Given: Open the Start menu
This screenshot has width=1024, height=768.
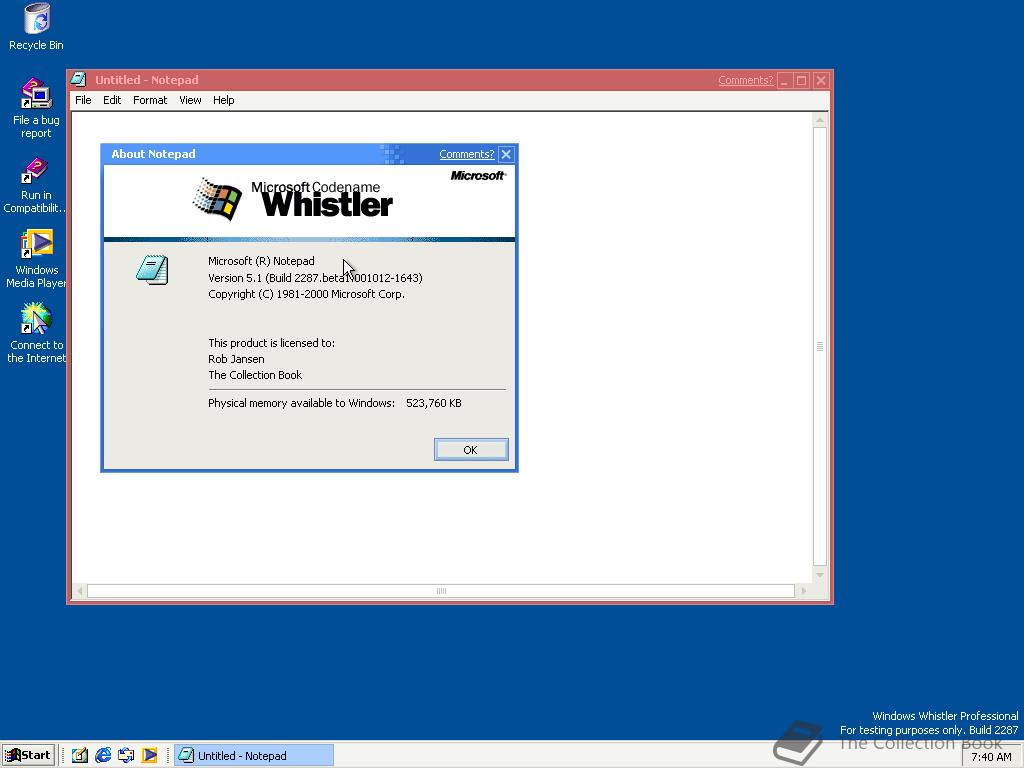Looking at the screenshot, I should tap(27, 756).
